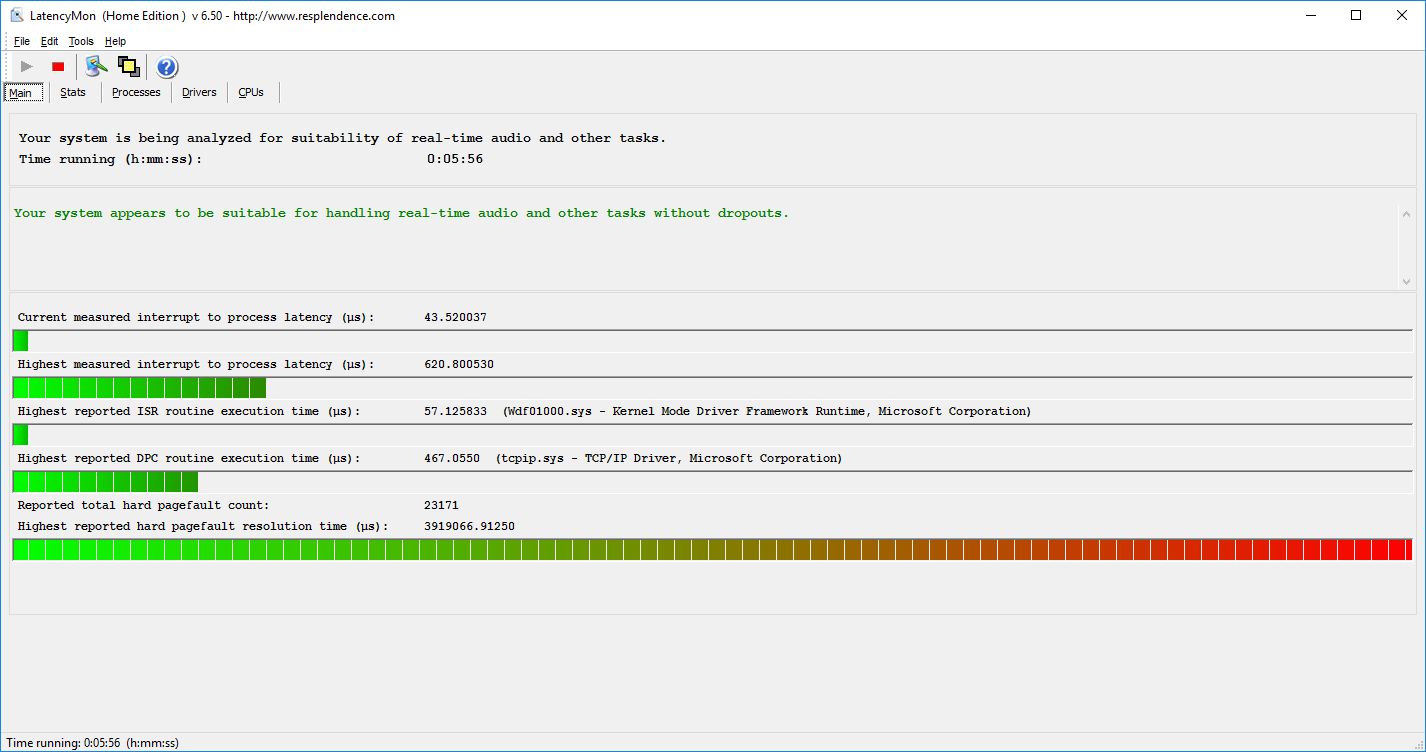
Task: Click the green system suitability status message
Action: (x=401, y=214)
